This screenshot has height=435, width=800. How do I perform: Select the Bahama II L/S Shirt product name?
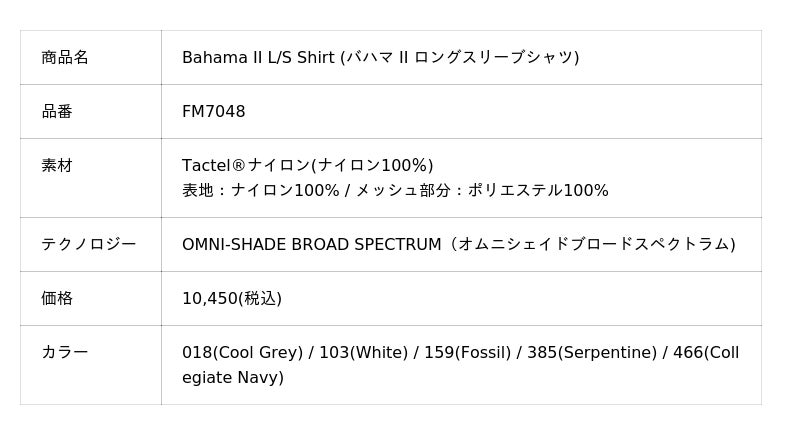(258, 57)
